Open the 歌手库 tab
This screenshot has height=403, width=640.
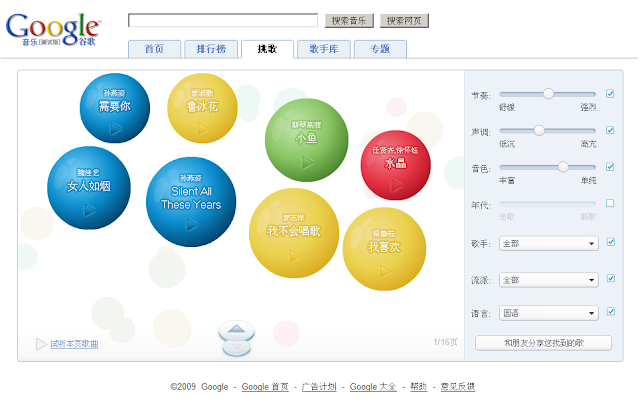pos(324,49)
